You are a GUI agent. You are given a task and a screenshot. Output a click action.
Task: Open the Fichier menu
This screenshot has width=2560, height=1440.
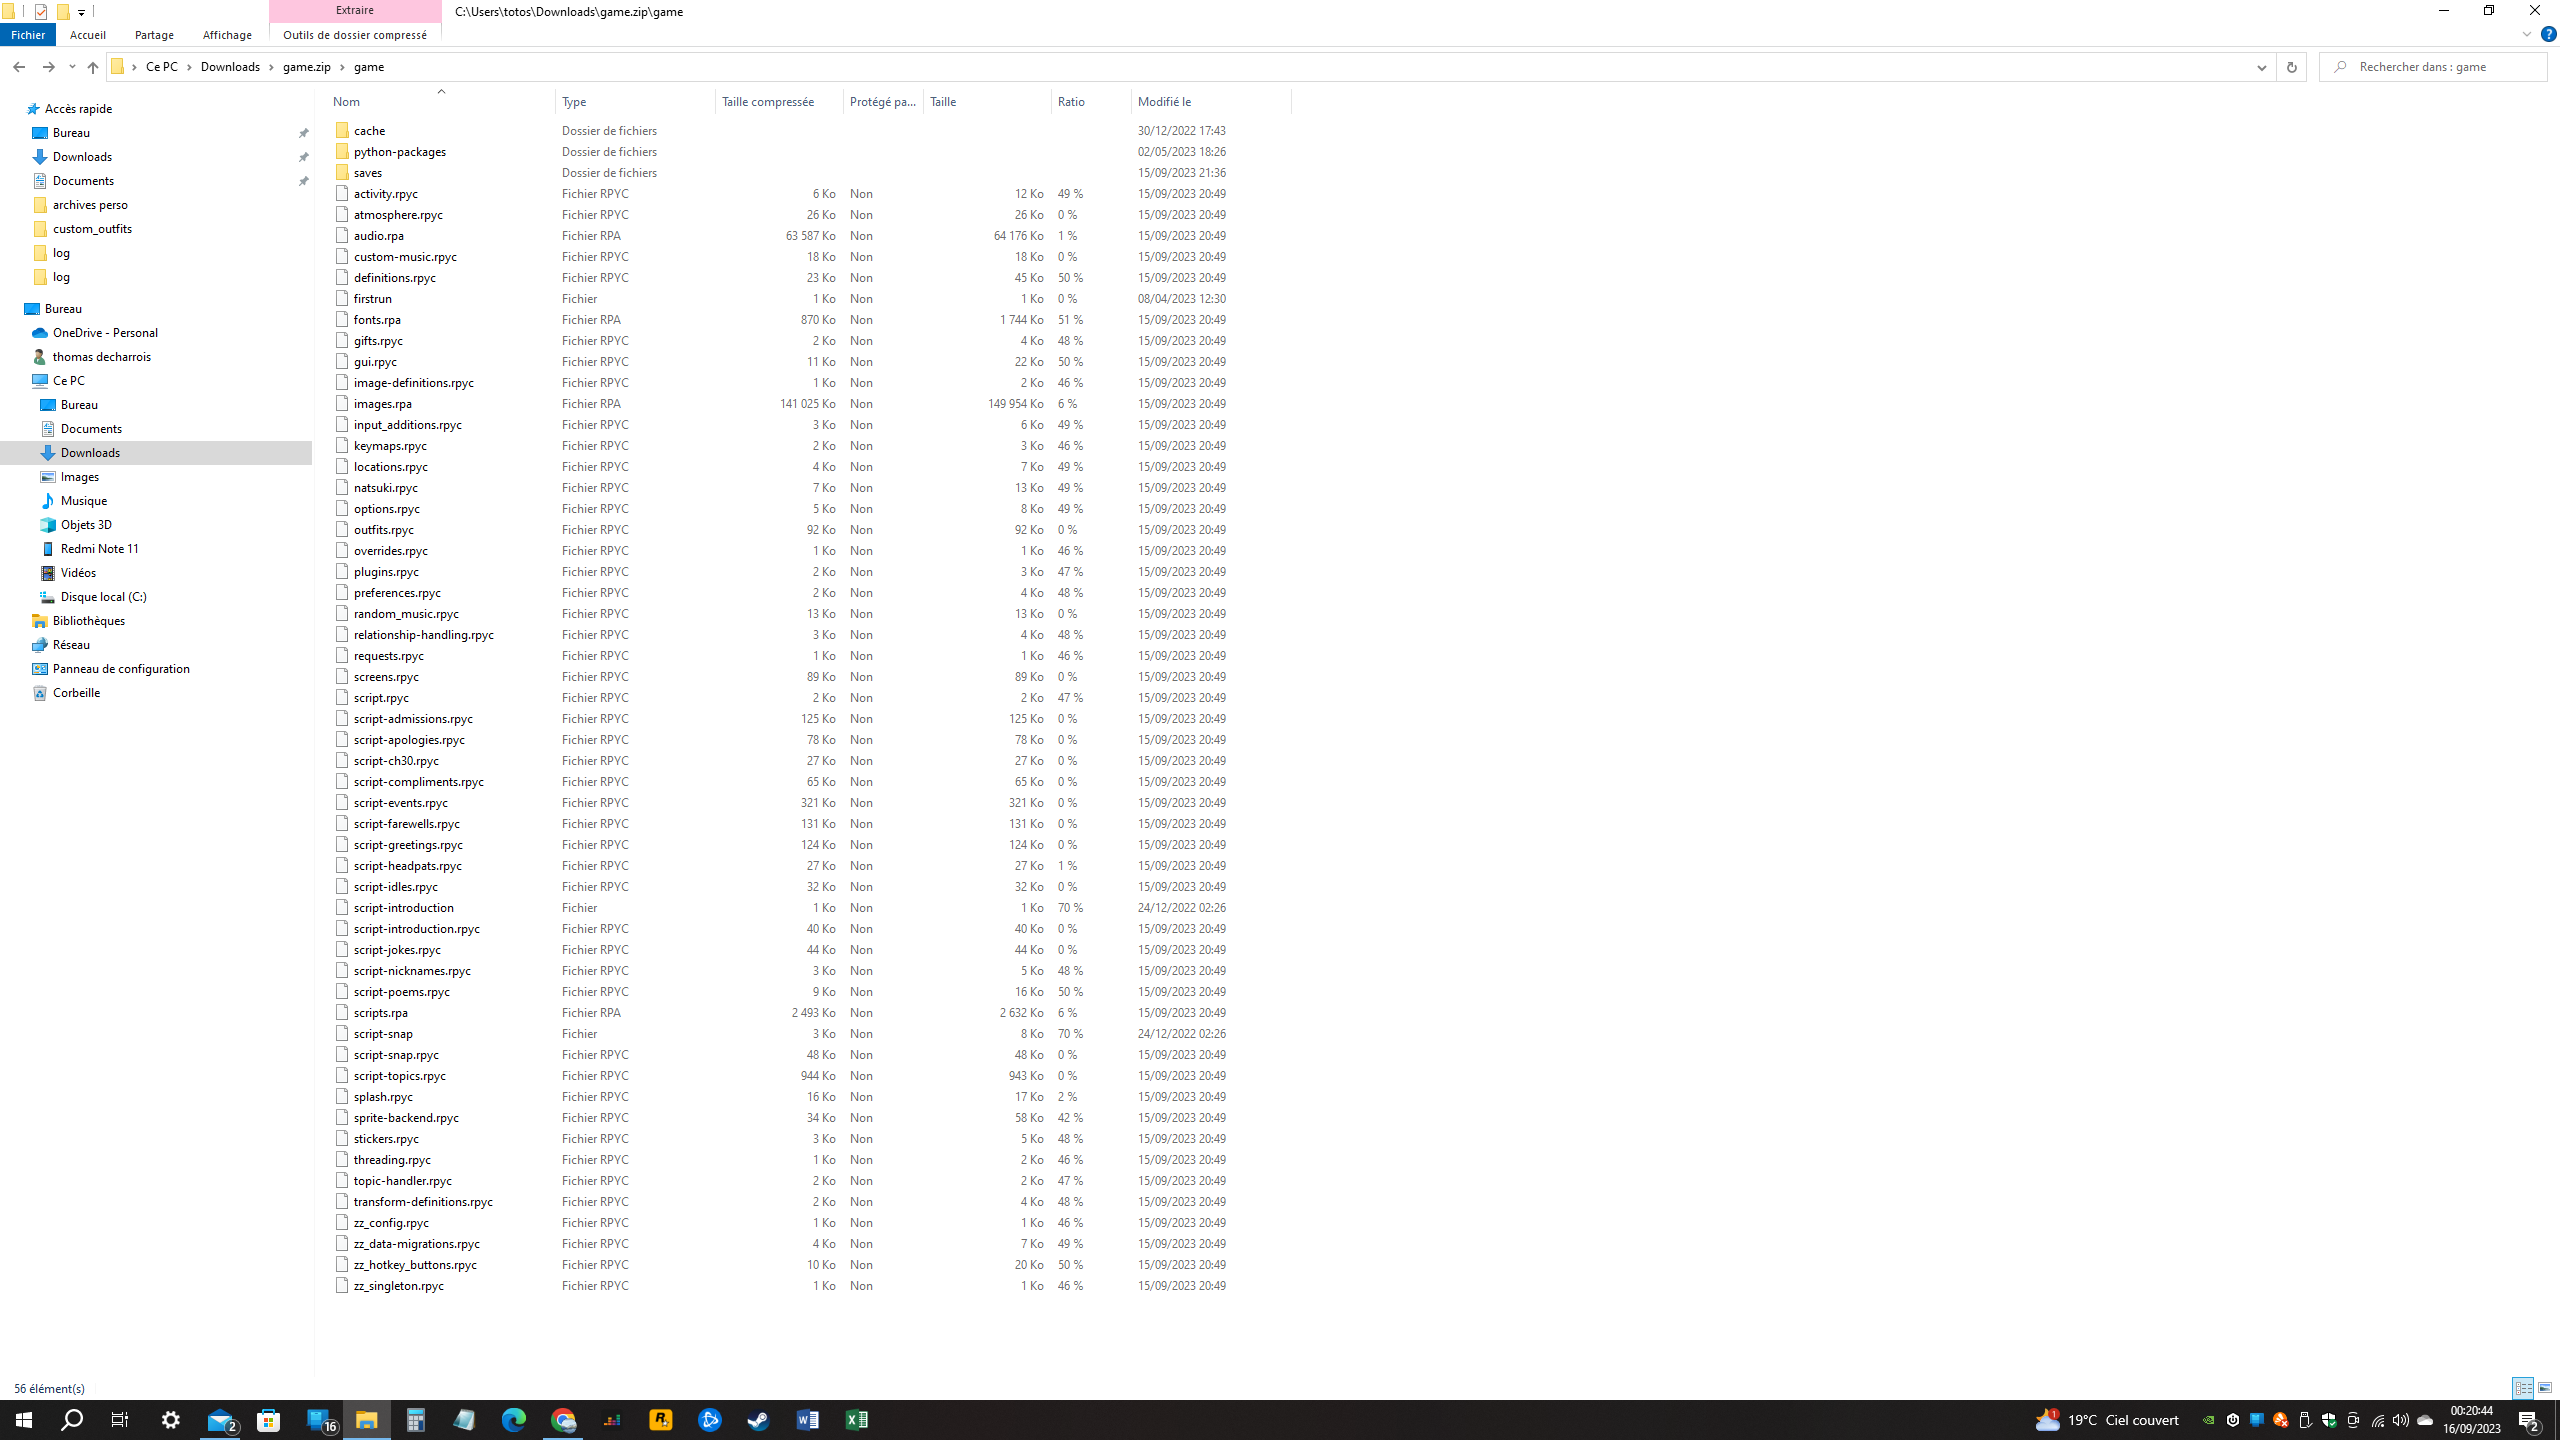[28, 35]
